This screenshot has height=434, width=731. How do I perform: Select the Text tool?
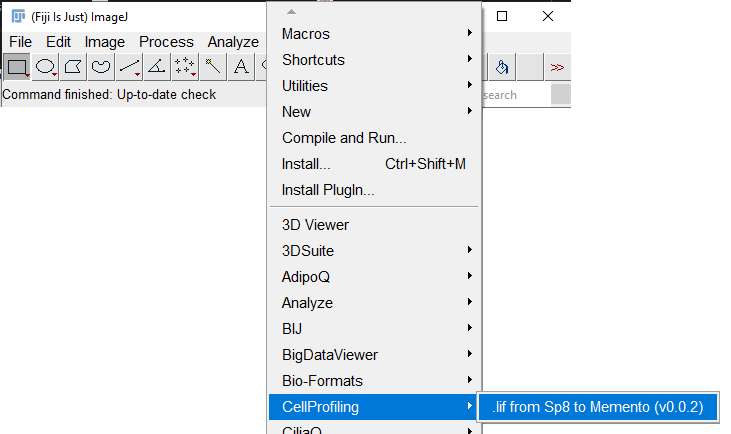[x=241, y=67]
